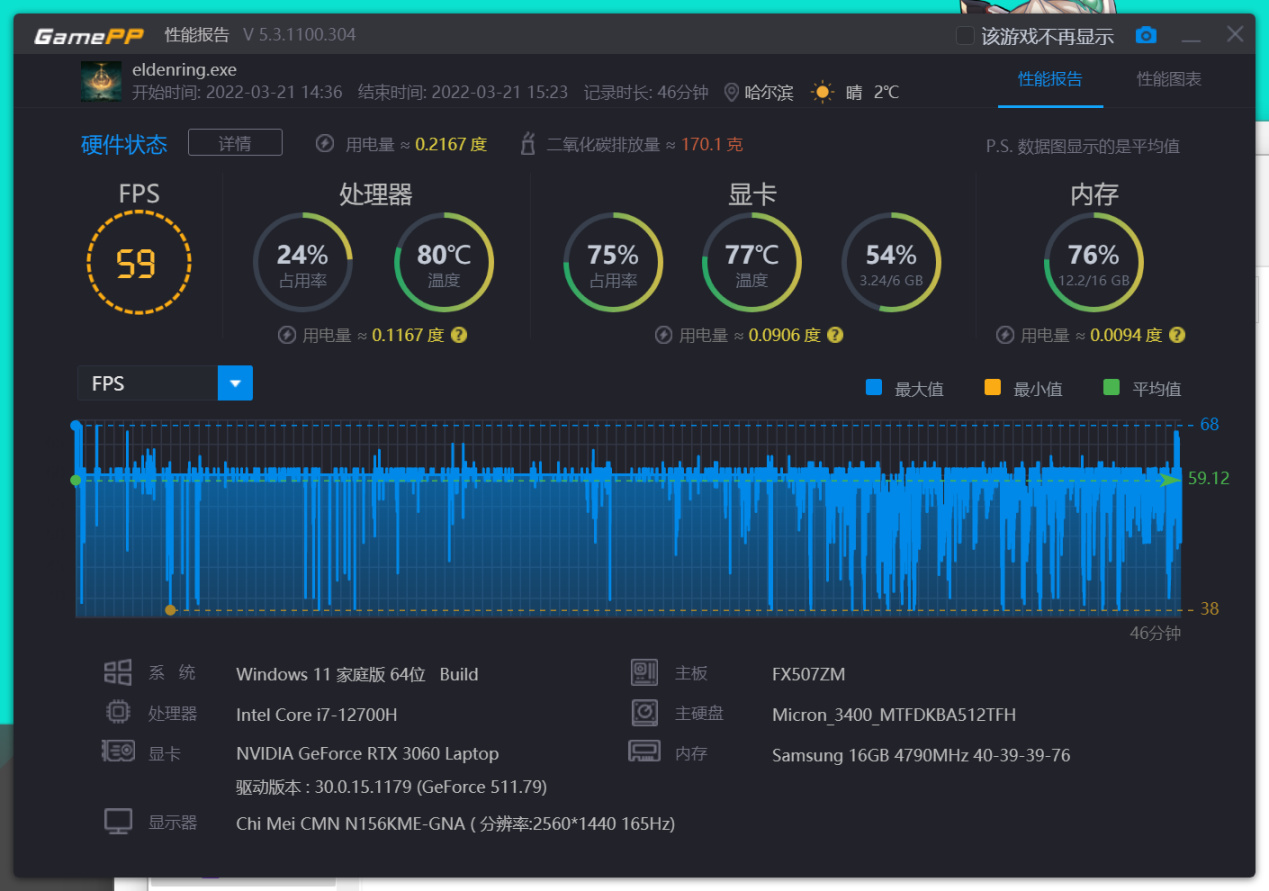The height and width of the screenshot is (891, 1269).
Task: Click the processor power usage help icon
Action: pyautogui.click(x=458, y=335)
